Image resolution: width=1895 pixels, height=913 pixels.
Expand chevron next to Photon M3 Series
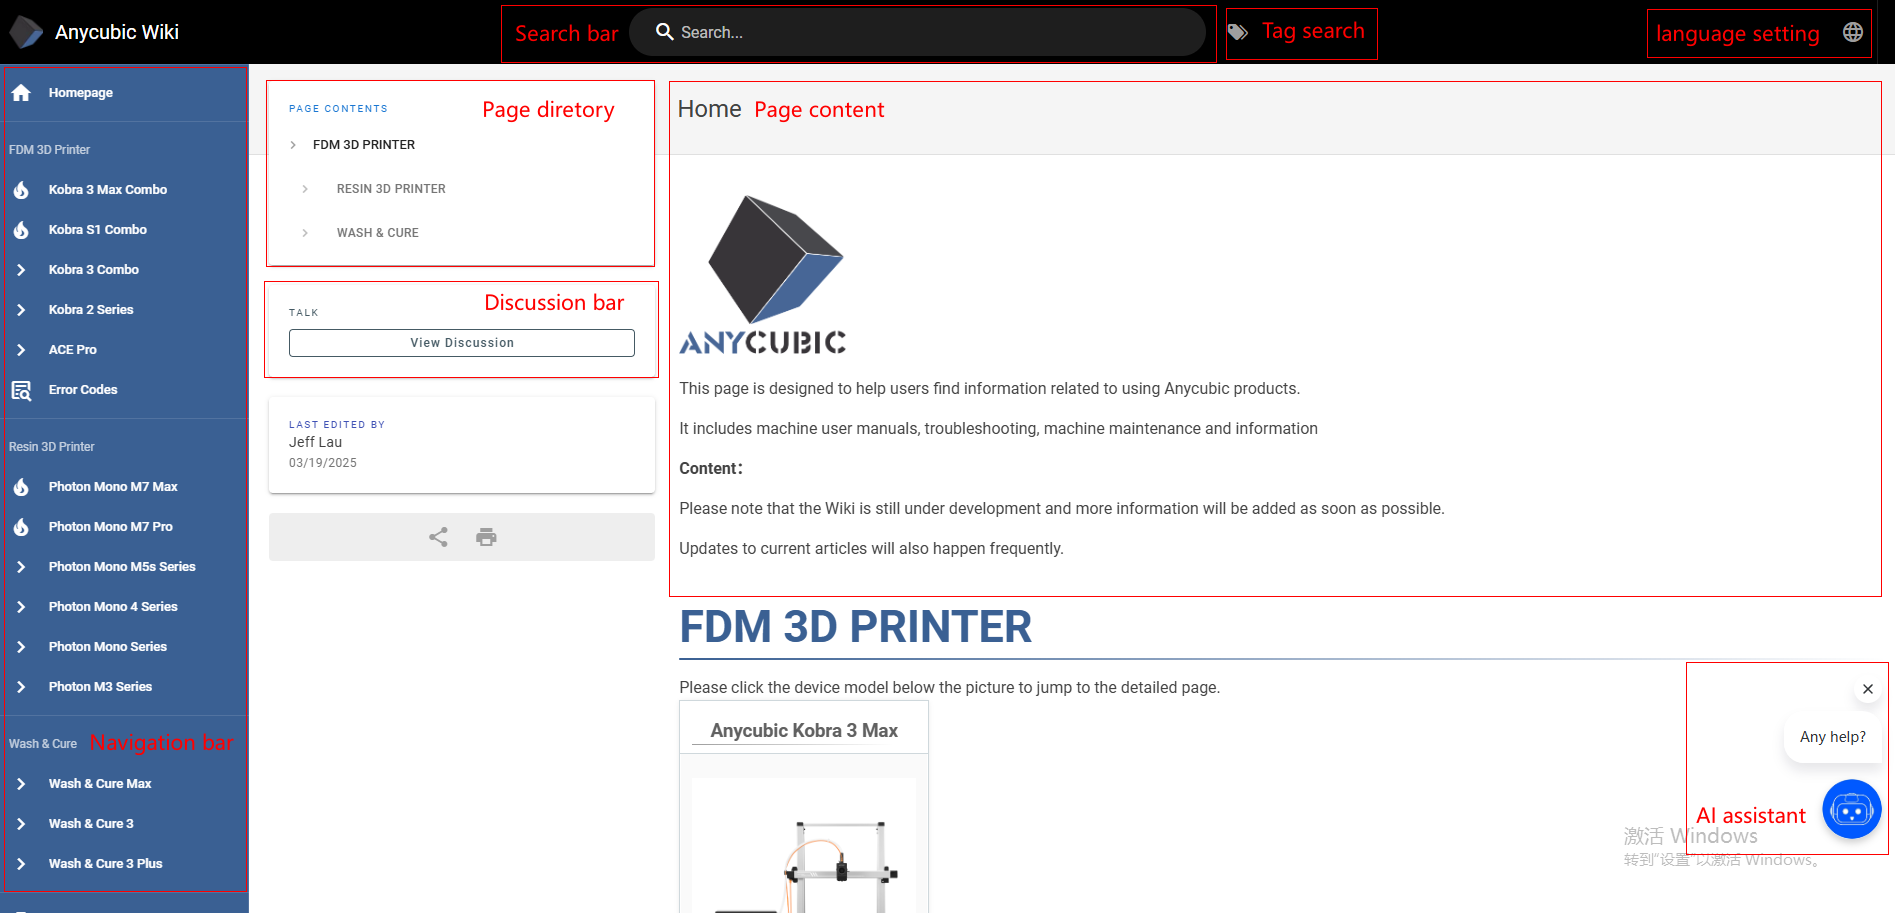click(21, 687)
